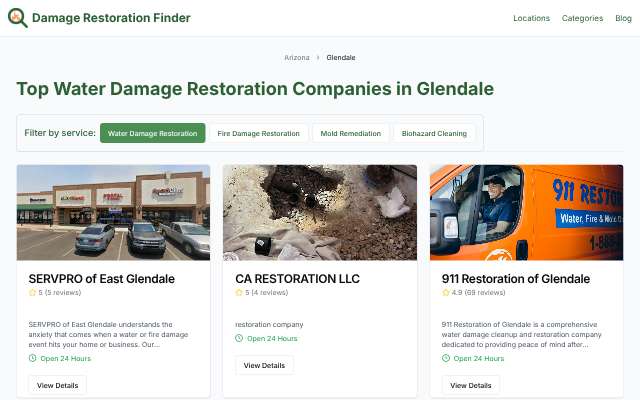Viewport: 640px width, 400px height.
Task: View Details for CA RESTORATION LLC
Action: pyautogui.click(x=264, y=365)
